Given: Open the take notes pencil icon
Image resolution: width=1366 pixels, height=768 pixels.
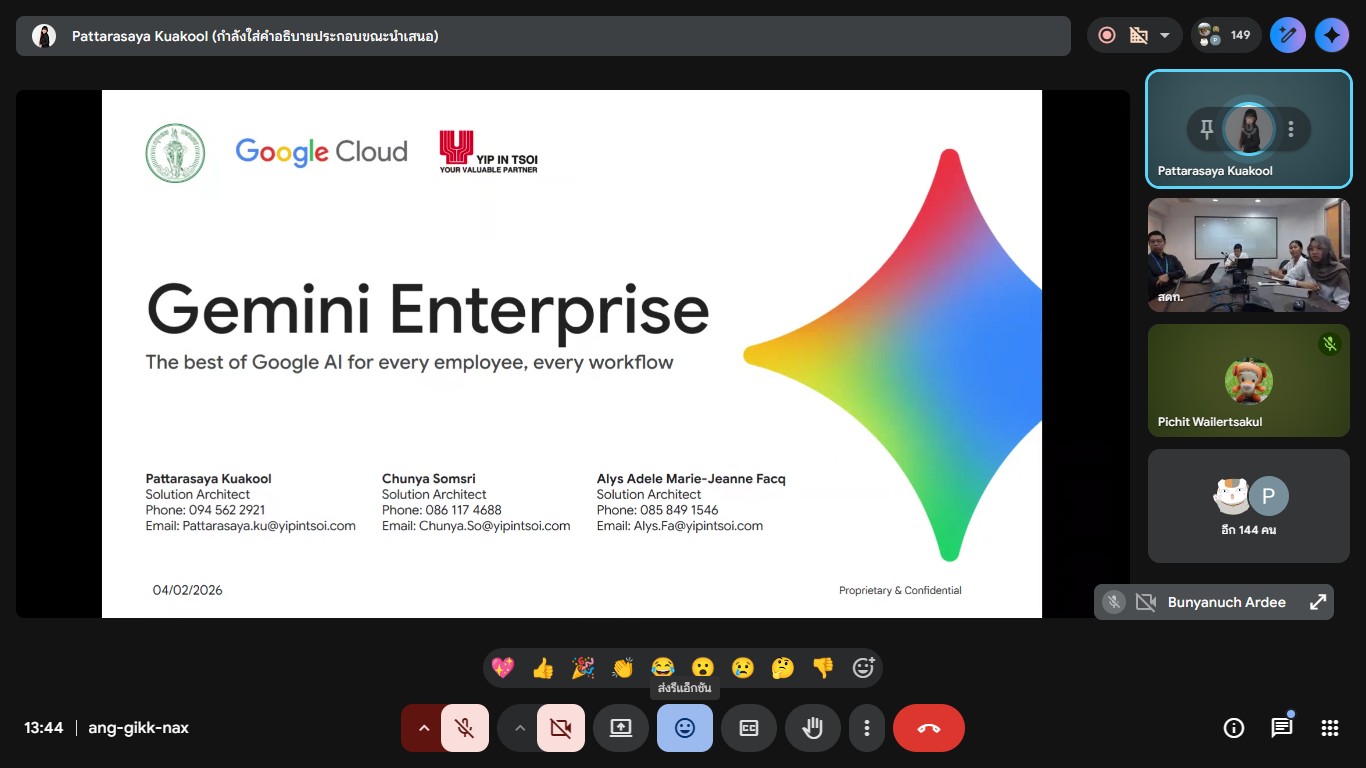Looking at the screenshot, I should click(x=1288, y=36).
